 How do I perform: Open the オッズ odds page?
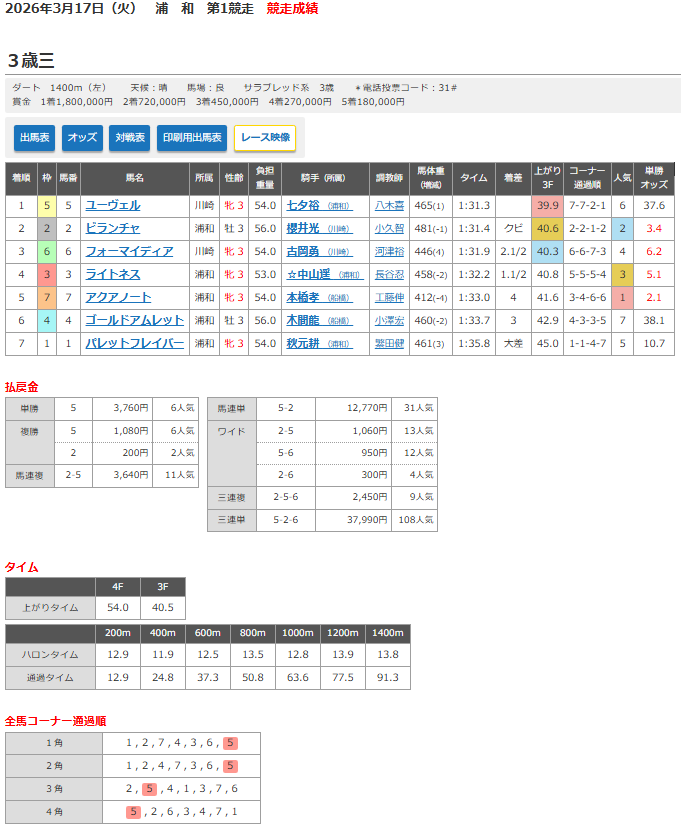(82, 138)
